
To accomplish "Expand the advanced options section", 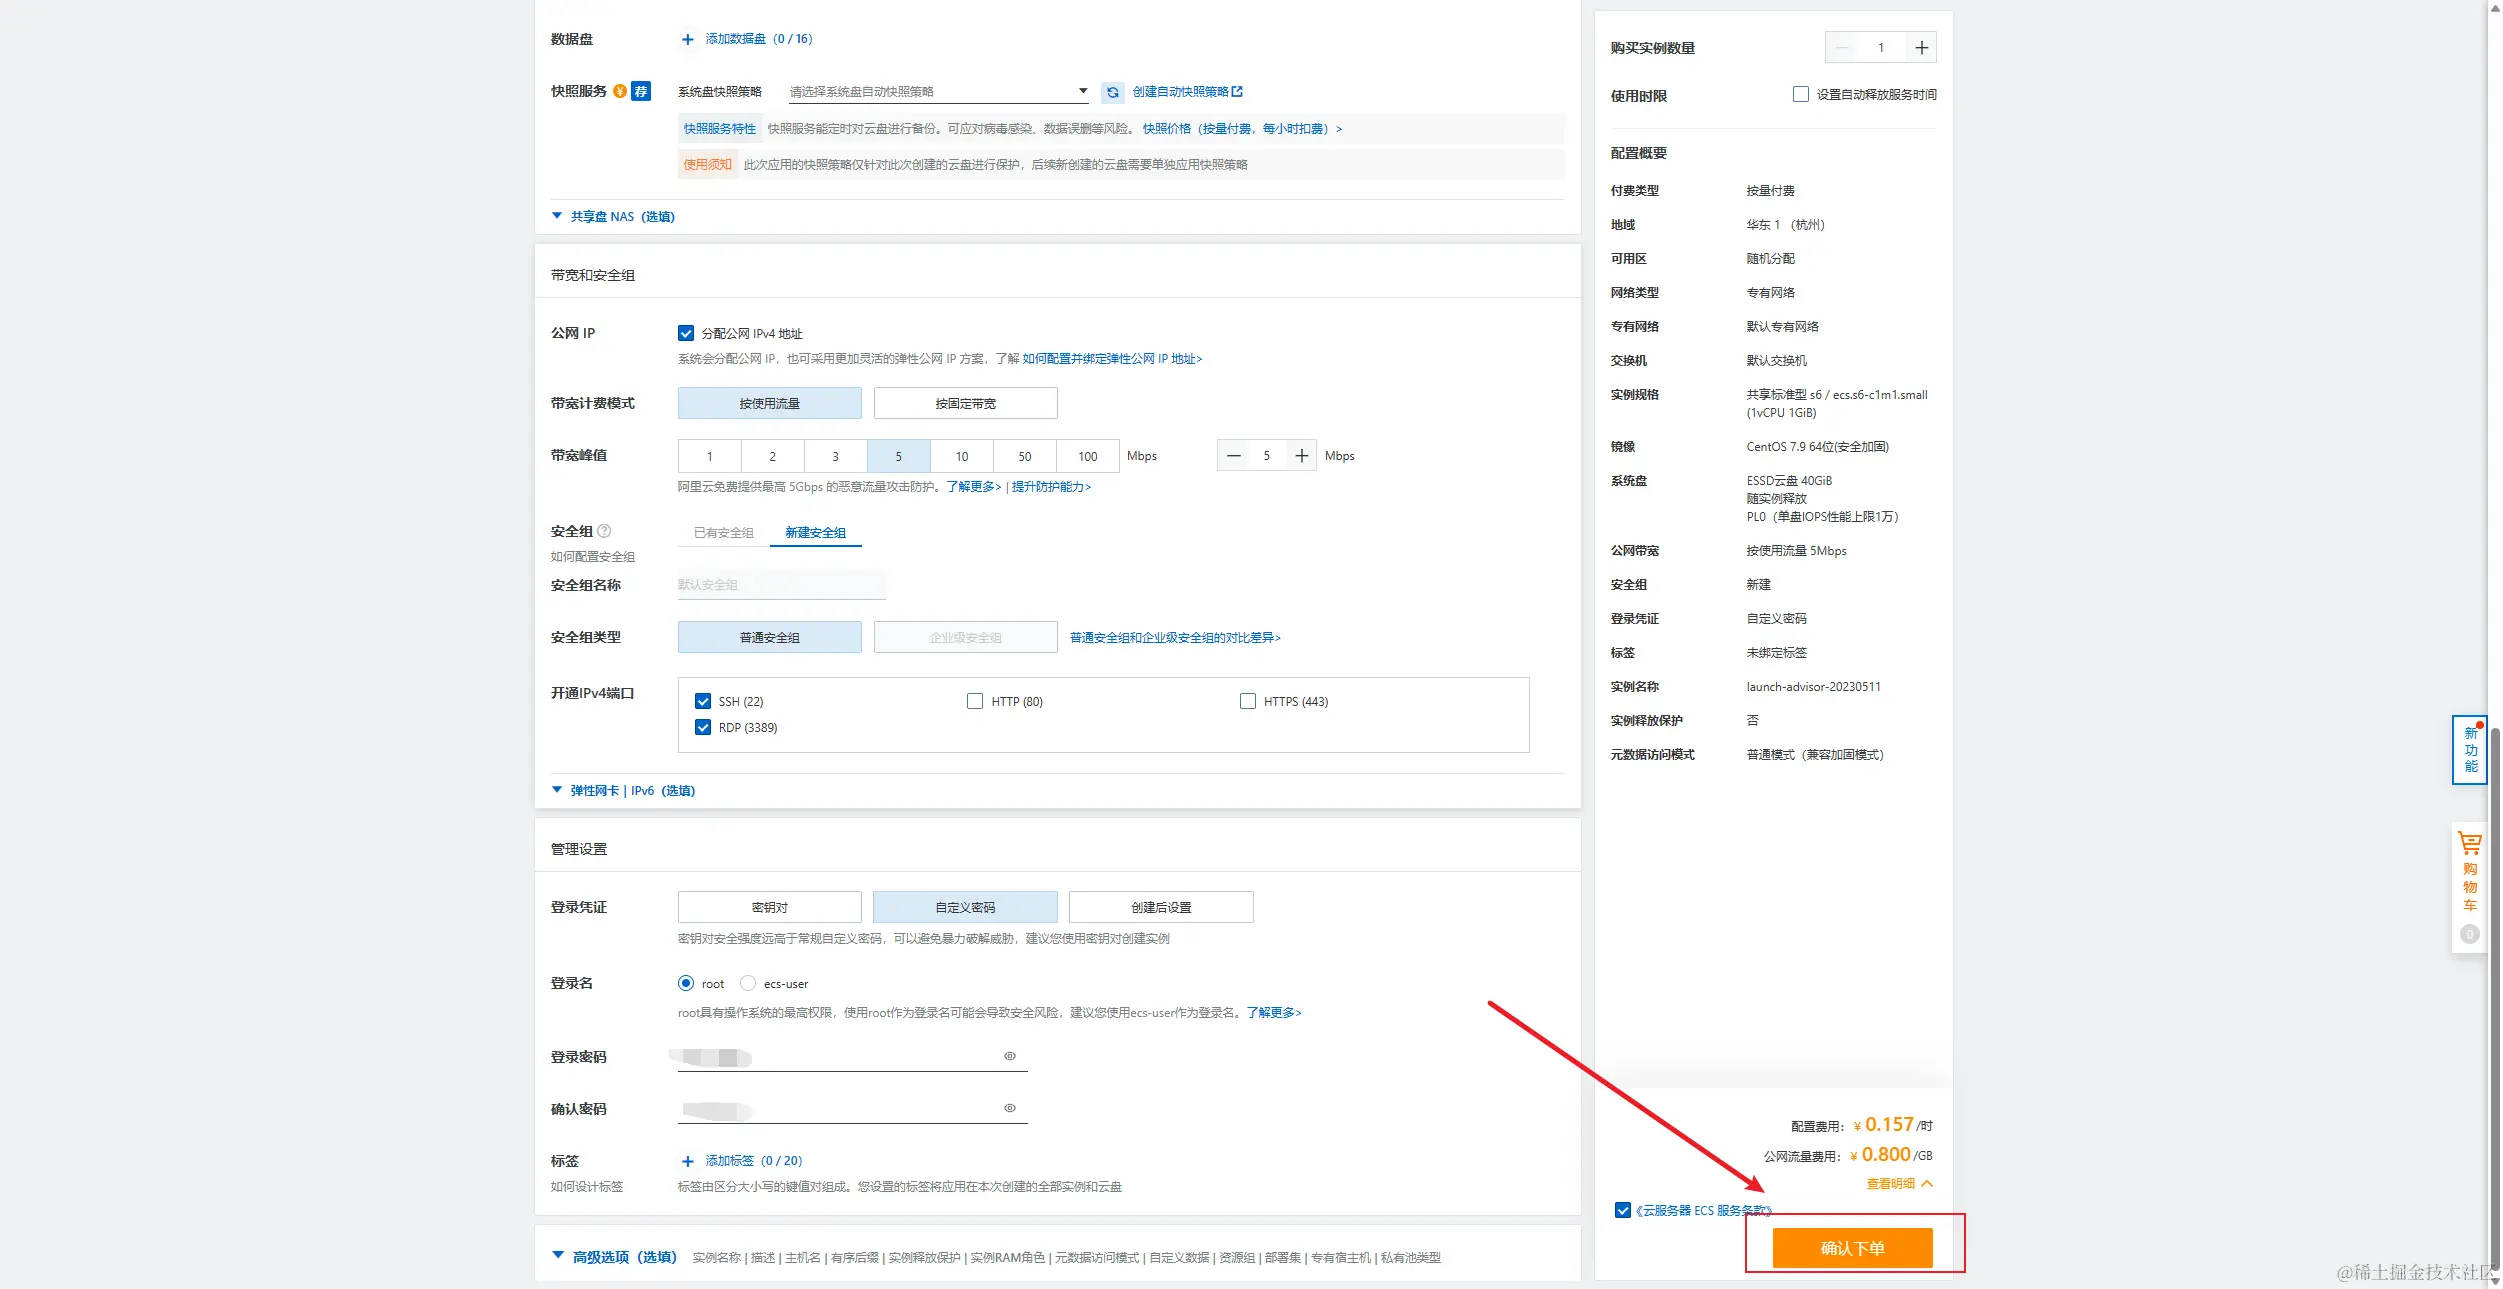I will point(615,1257).
